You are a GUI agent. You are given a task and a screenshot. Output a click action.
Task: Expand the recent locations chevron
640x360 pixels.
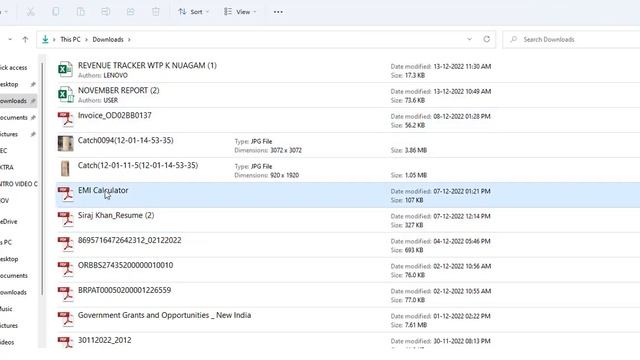point(10,40)
